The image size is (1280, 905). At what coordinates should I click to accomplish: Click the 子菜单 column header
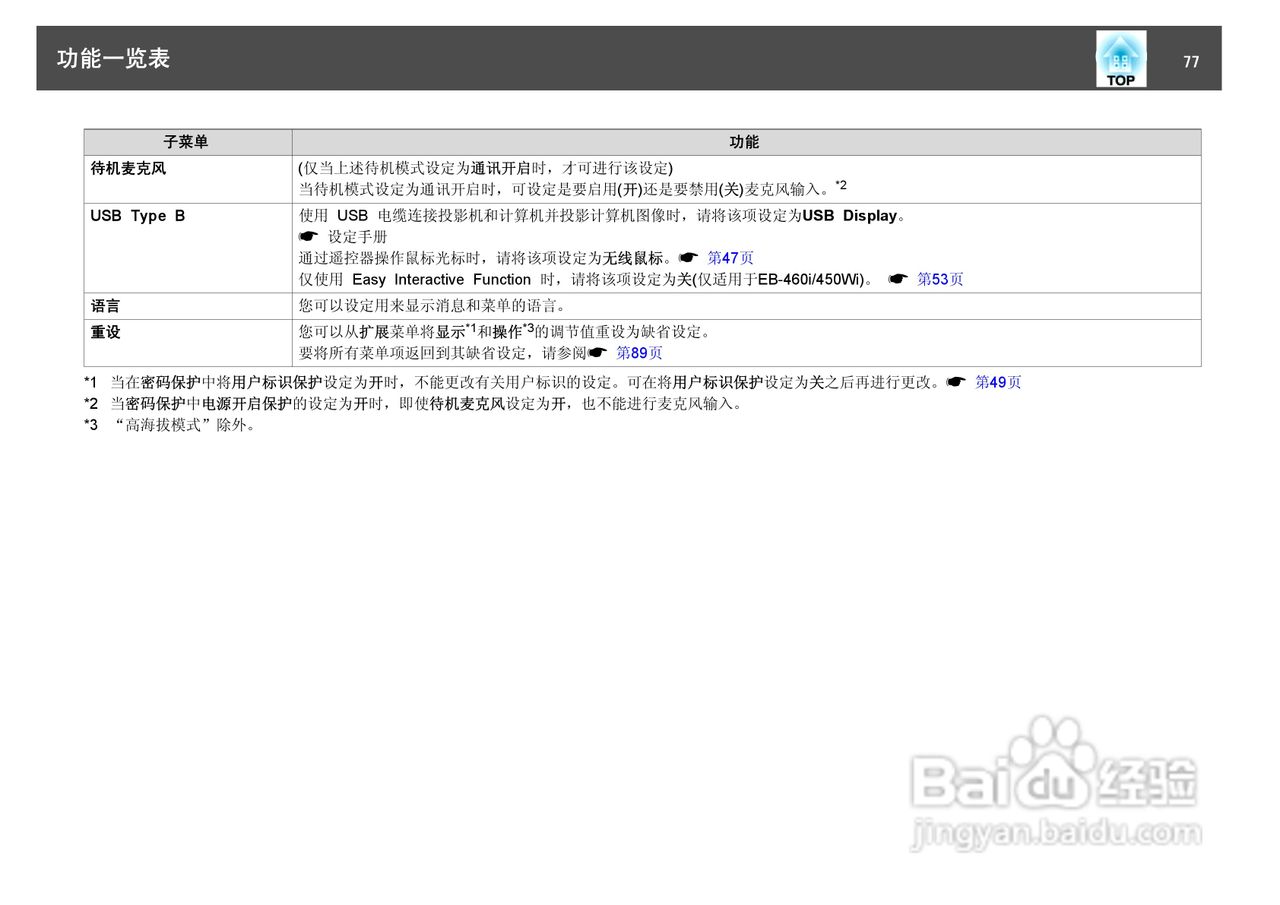pos(188,142)
